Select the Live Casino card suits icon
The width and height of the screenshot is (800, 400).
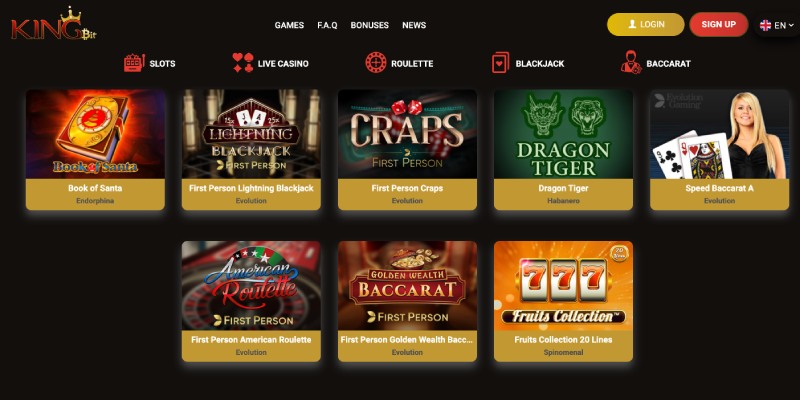pyautogui.click(x=243, y=63)
